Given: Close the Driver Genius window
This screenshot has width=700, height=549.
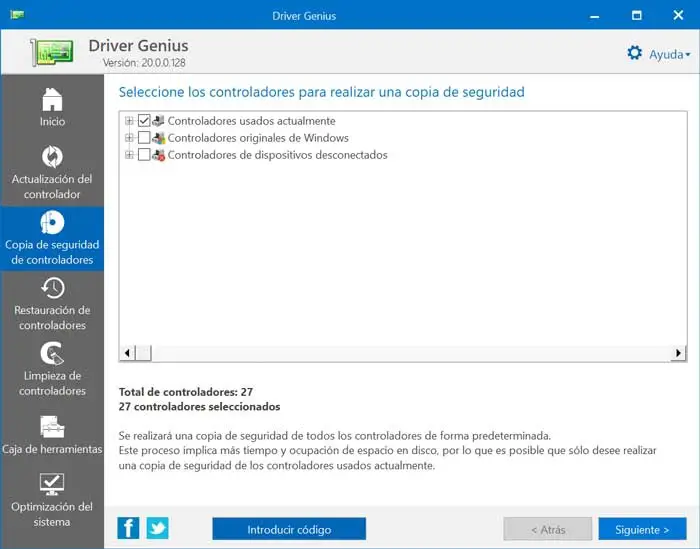Looking at the screenshot, I should coord(678,15).
